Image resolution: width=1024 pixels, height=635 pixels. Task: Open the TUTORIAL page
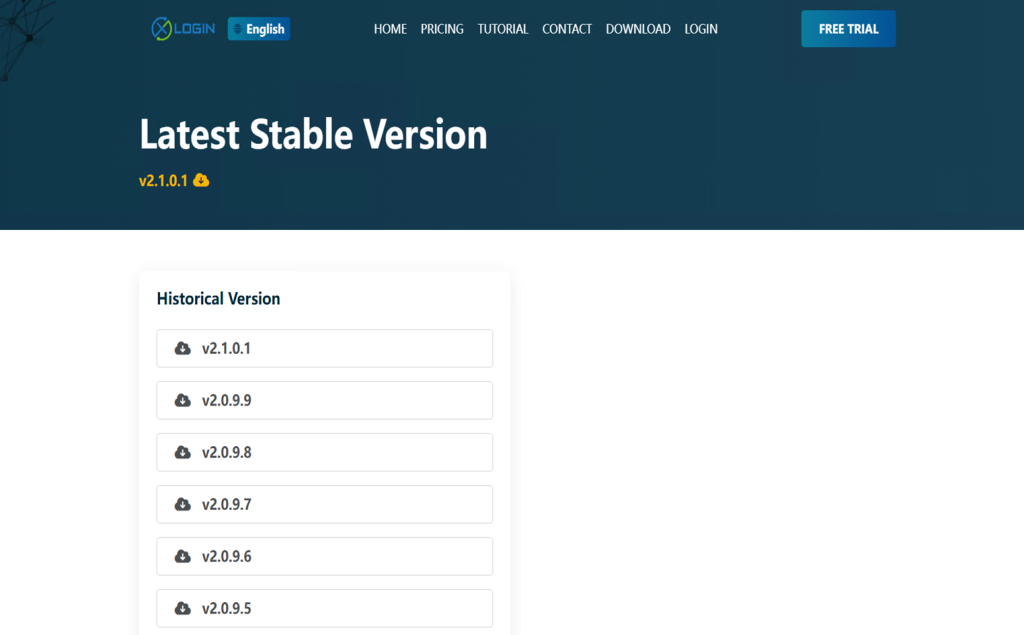pyautogui.click(x=503, y=29)
